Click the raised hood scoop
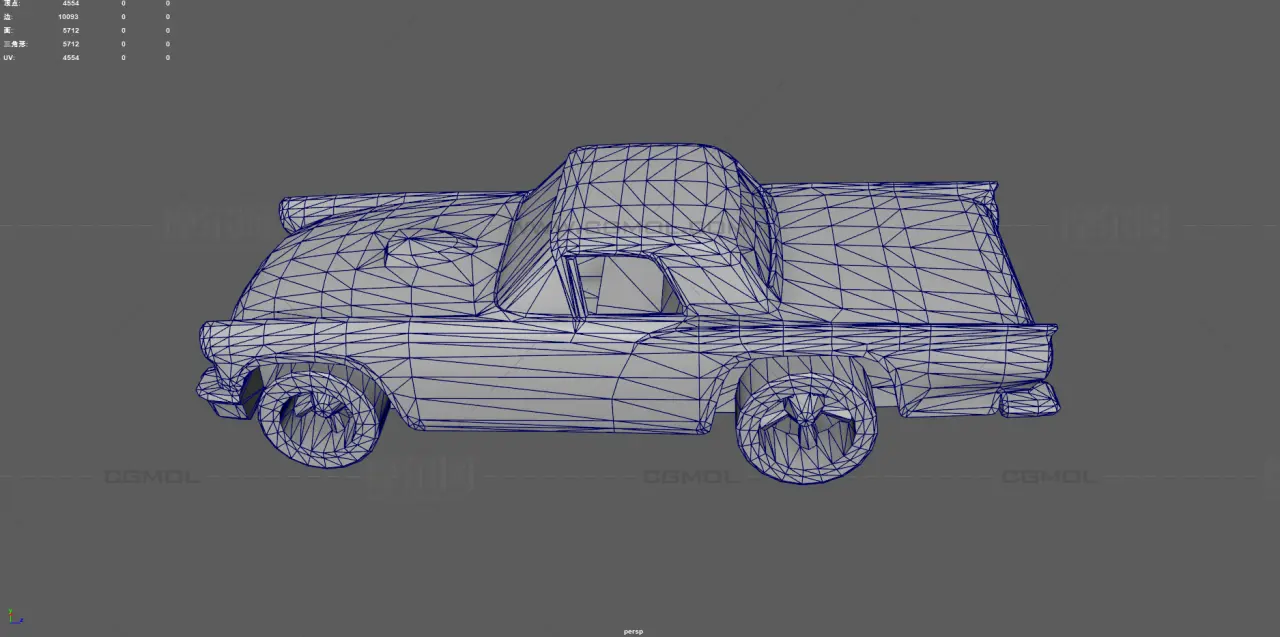The height and width of the screenshot is (637, 1280). tap(430, 250)
